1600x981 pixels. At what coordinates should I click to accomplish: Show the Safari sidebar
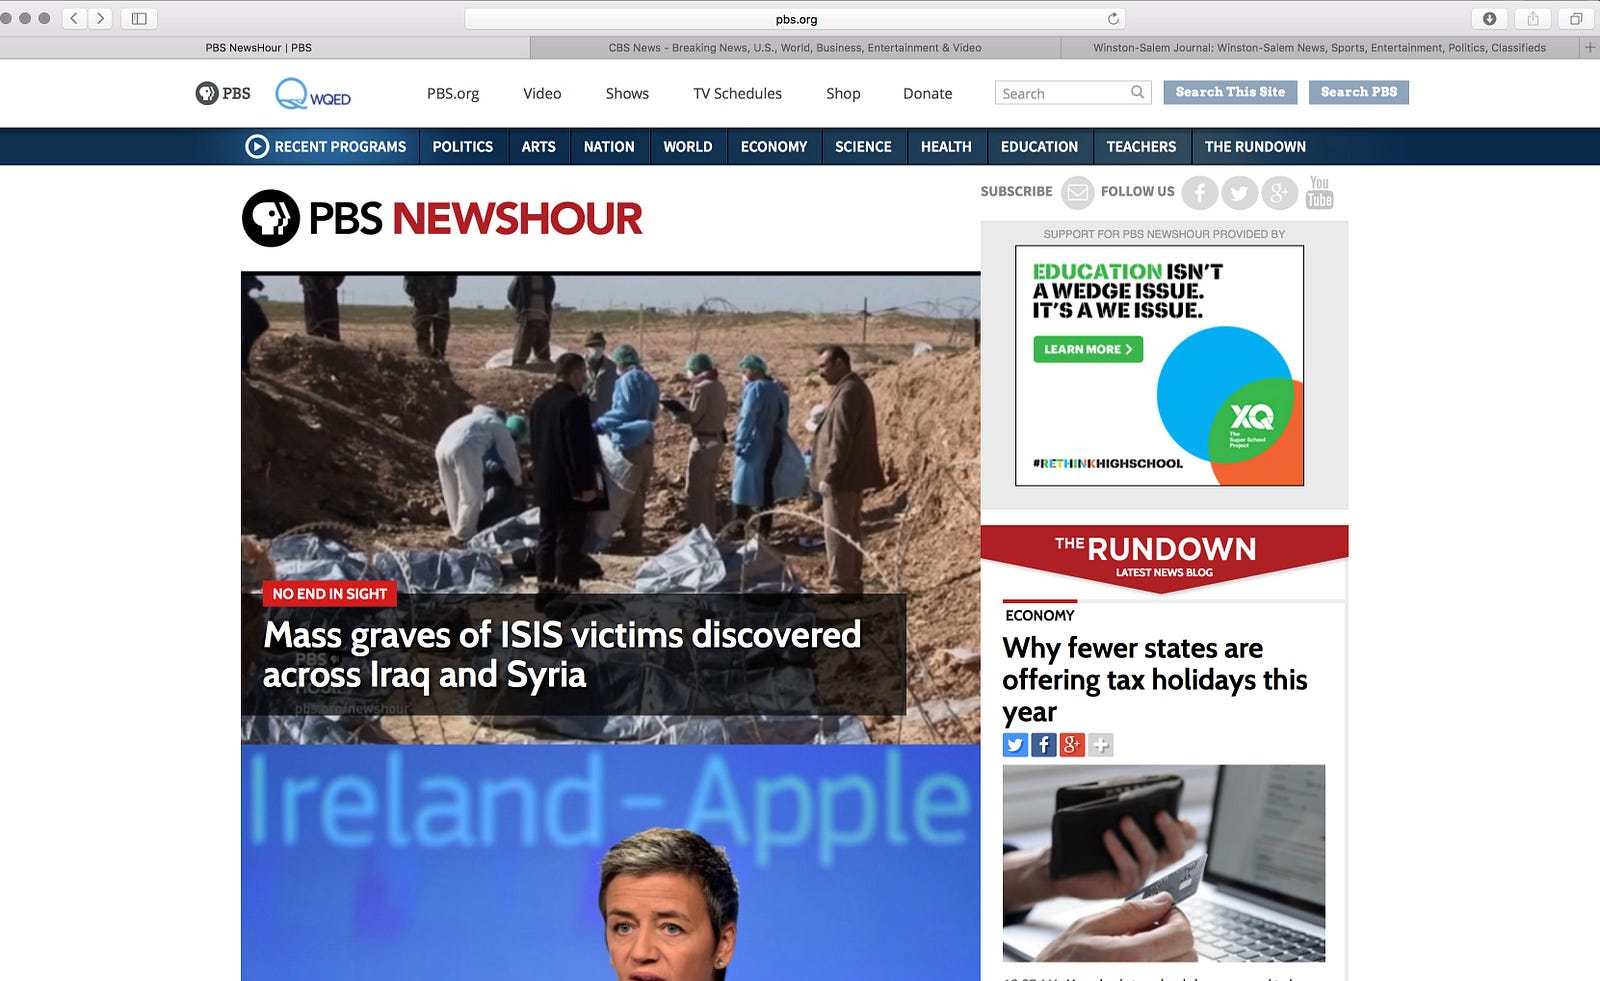[x=139, y=18]
